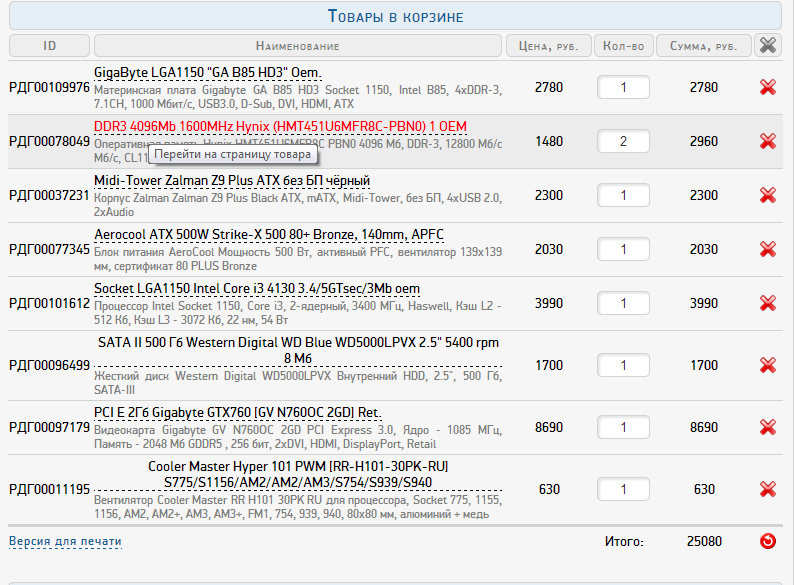This screenshot has width=794, height=585.
Task: Edit quantity field for WD Blue hard drive
Action: (623, 365)
